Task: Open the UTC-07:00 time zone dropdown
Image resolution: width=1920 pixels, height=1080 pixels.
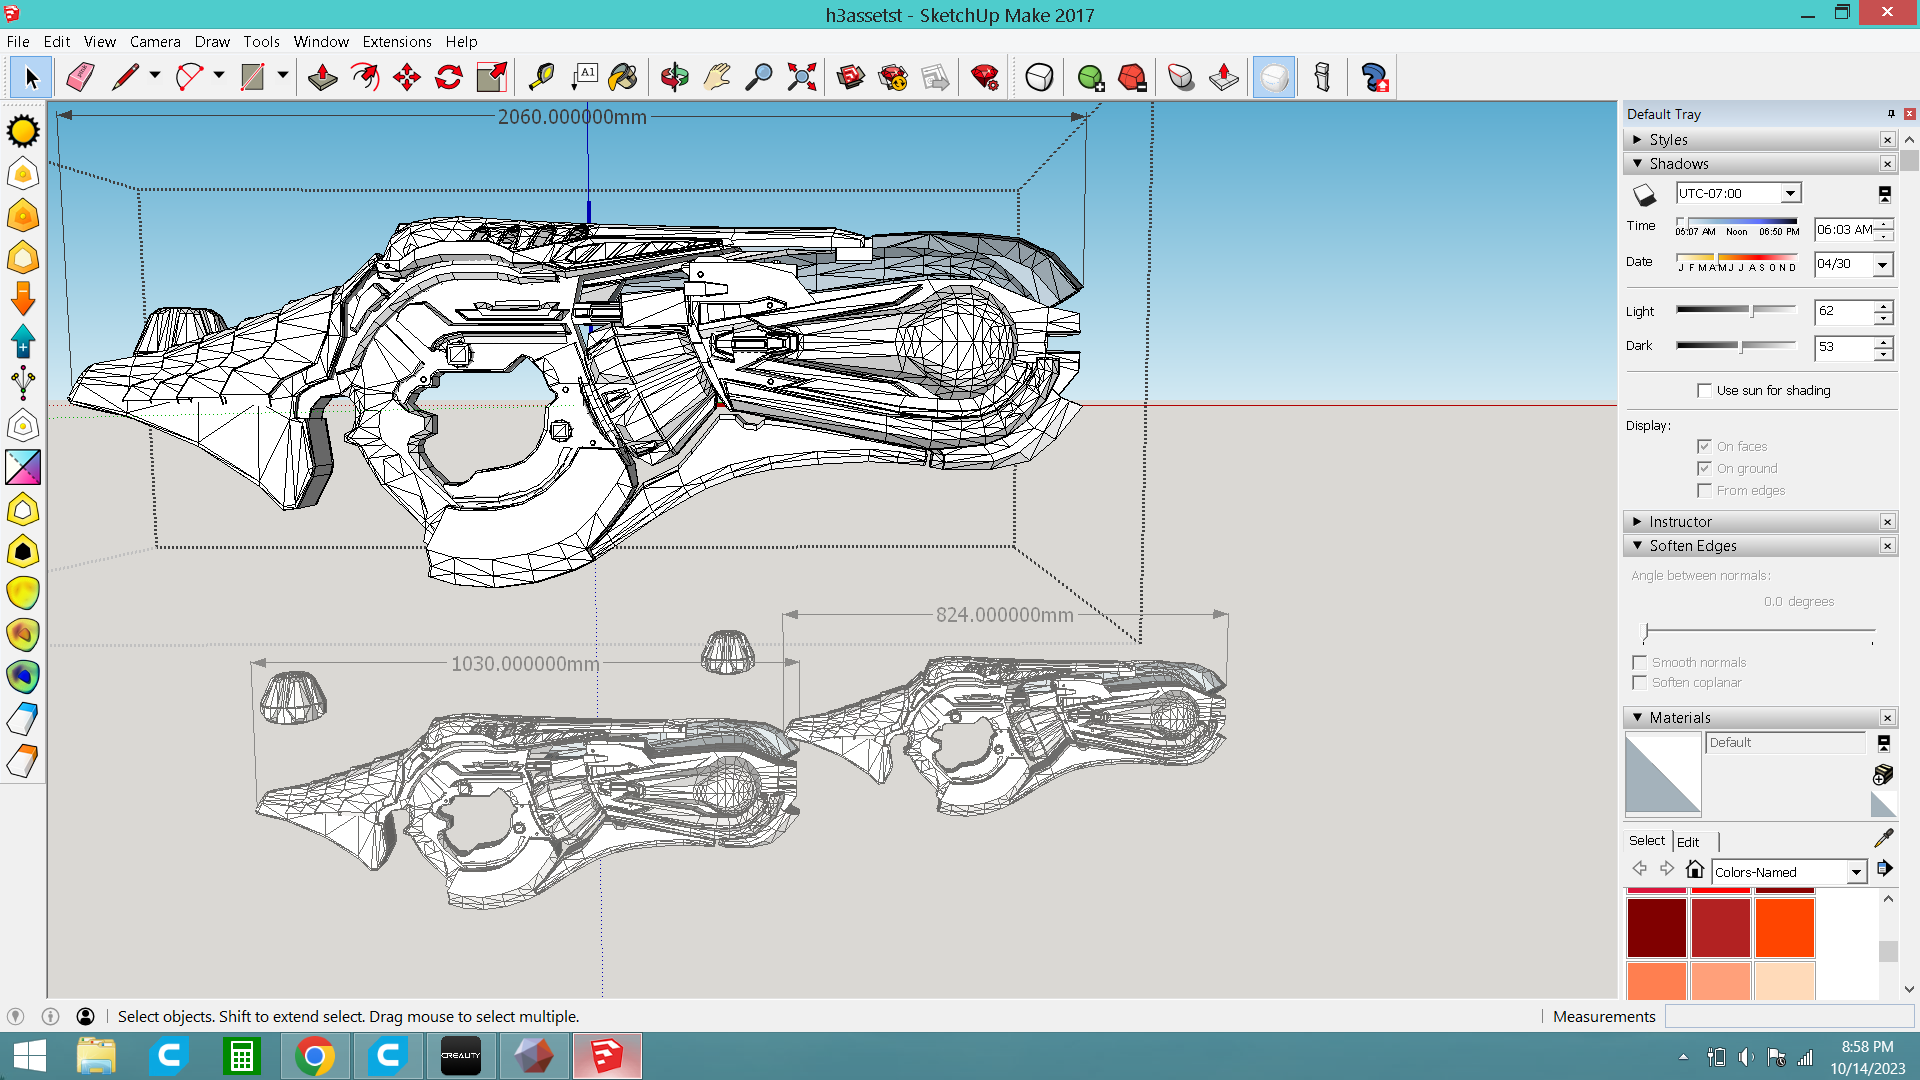Action: 1790,194
